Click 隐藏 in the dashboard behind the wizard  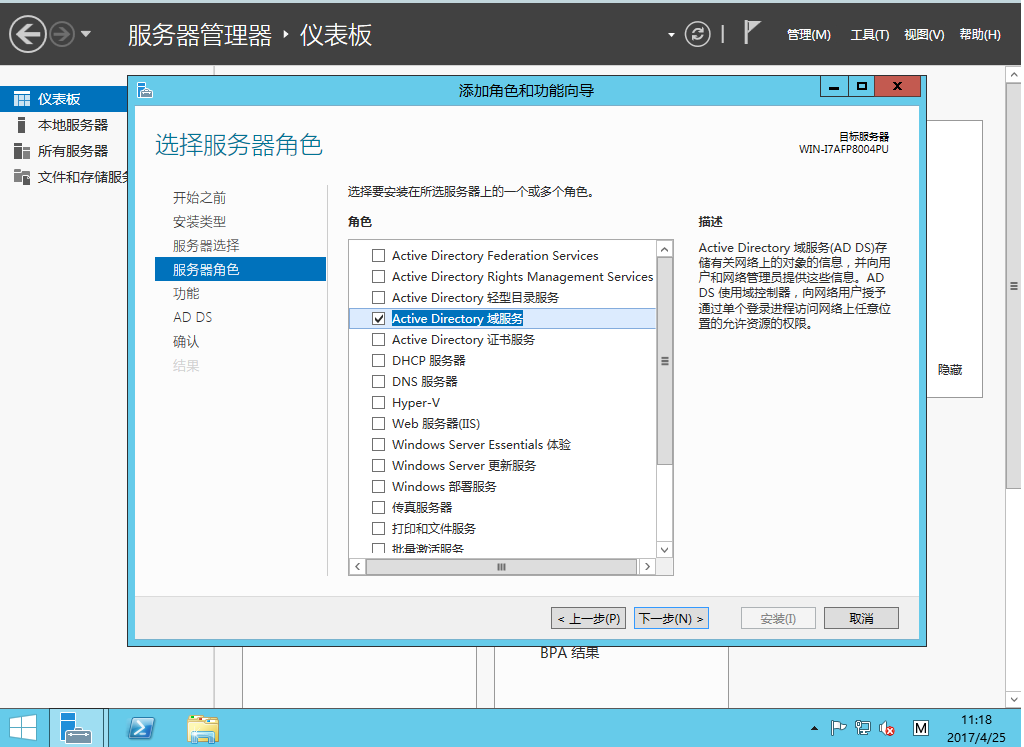pos(950,370)
